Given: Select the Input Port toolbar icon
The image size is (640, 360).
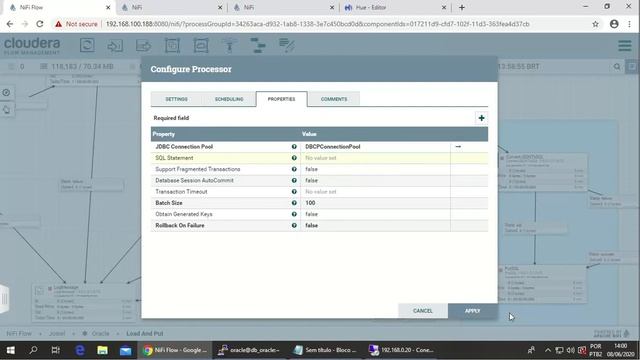Looking at the screenshot, I should [115, 45].
